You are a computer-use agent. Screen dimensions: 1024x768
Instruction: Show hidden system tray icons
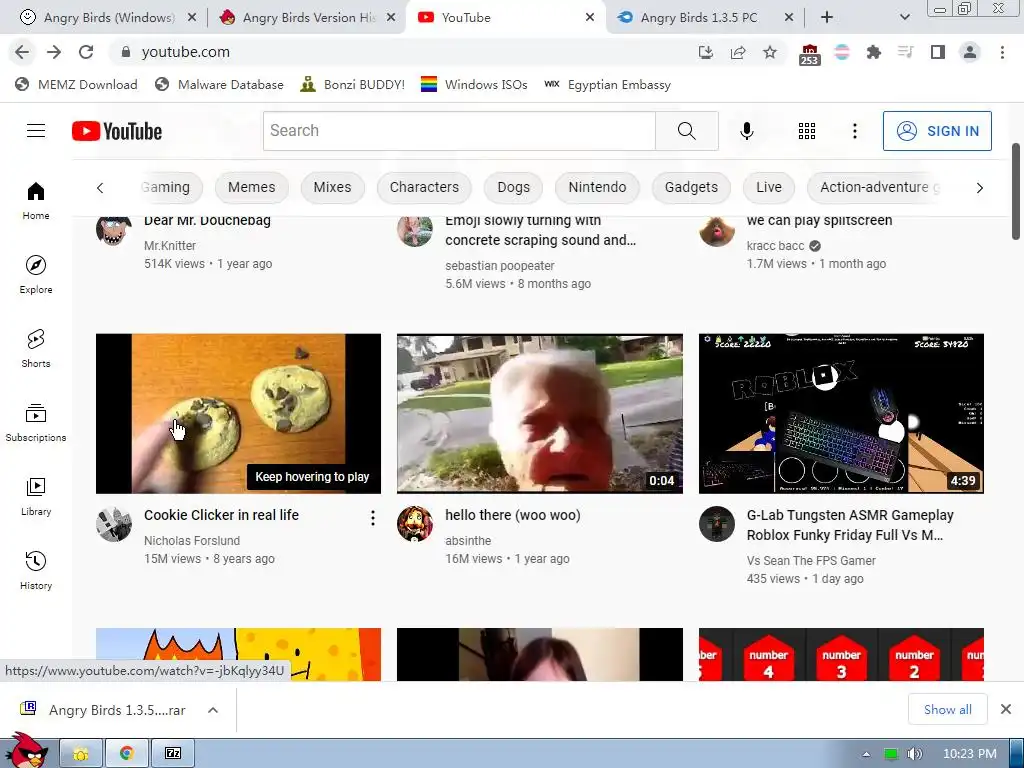pos(866,754)
